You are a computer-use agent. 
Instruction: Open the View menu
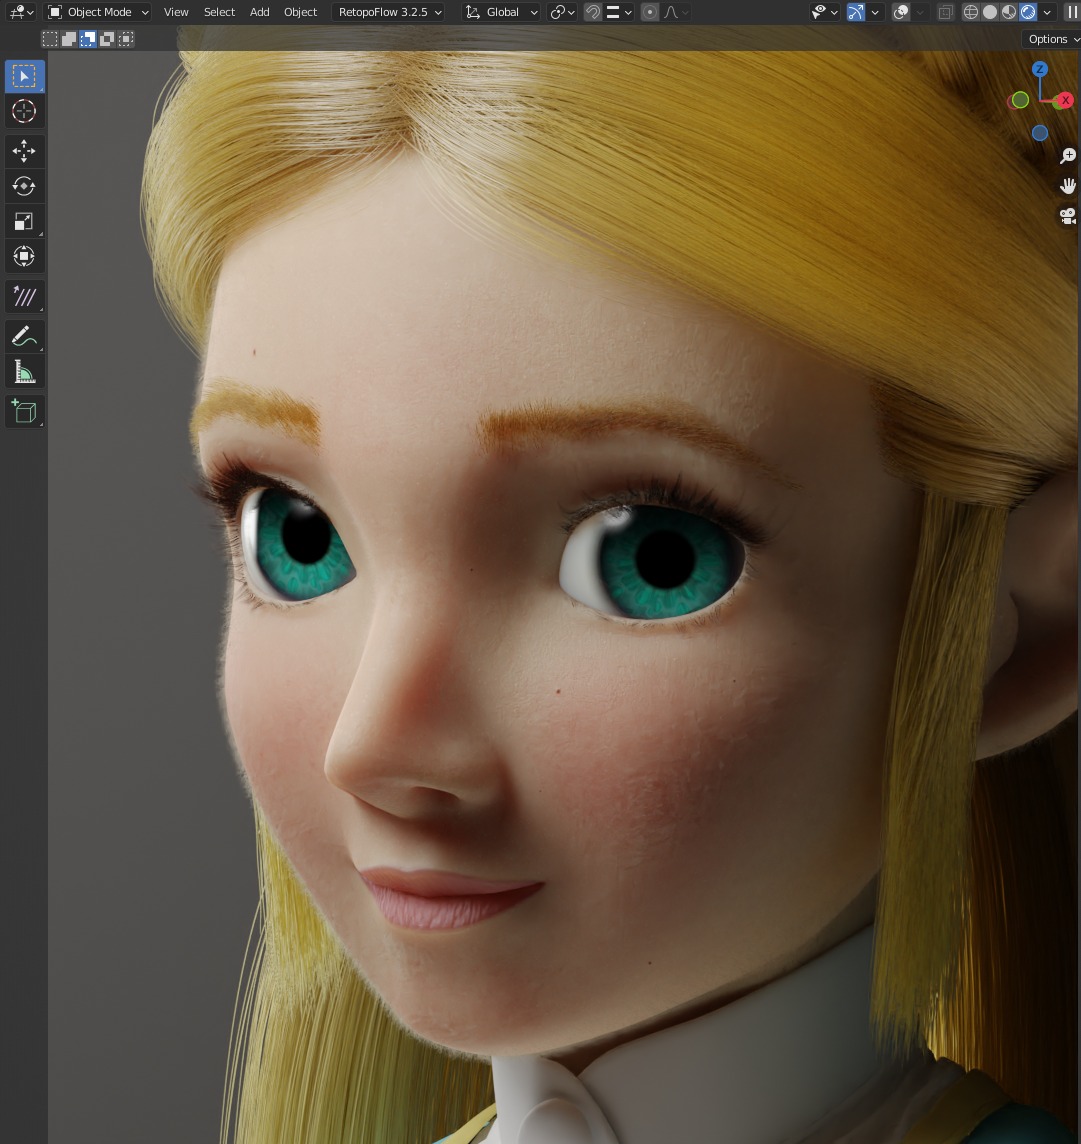176,12
